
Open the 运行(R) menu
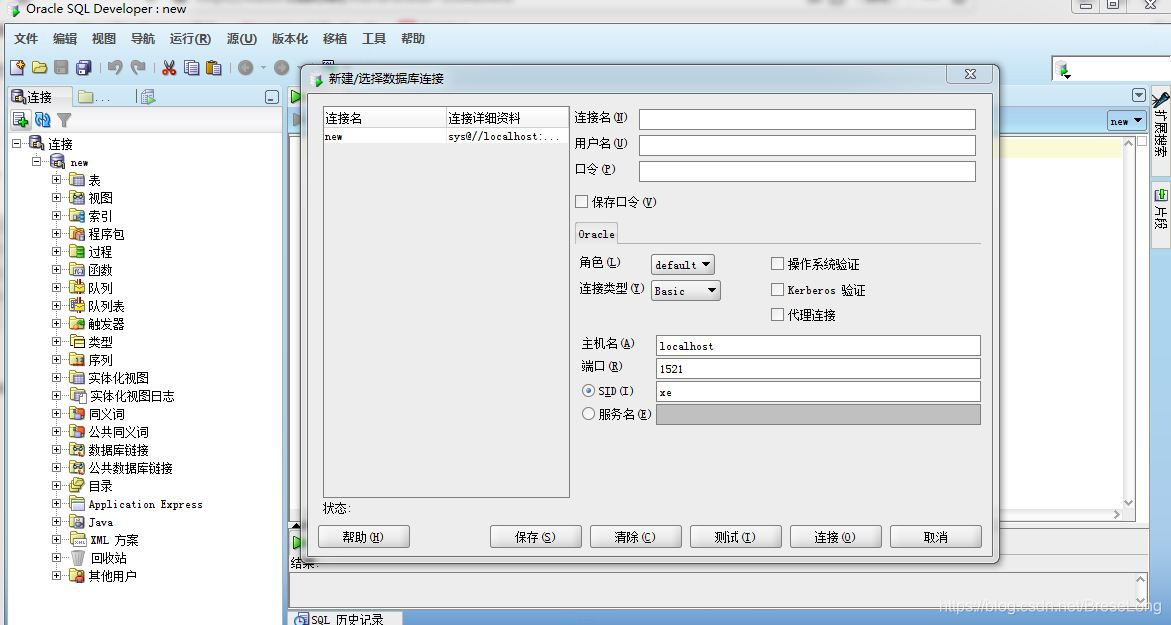[190, 39]
